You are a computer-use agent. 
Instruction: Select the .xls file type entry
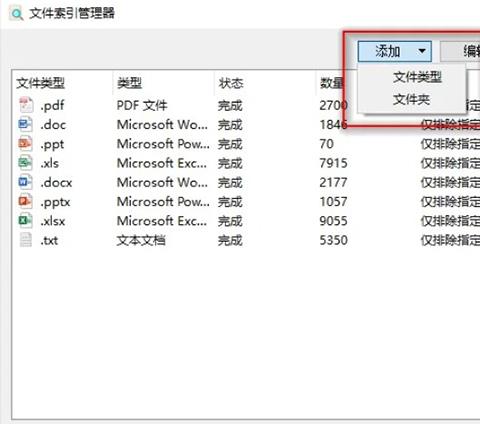pyautogui.click(x=50, y=163)
